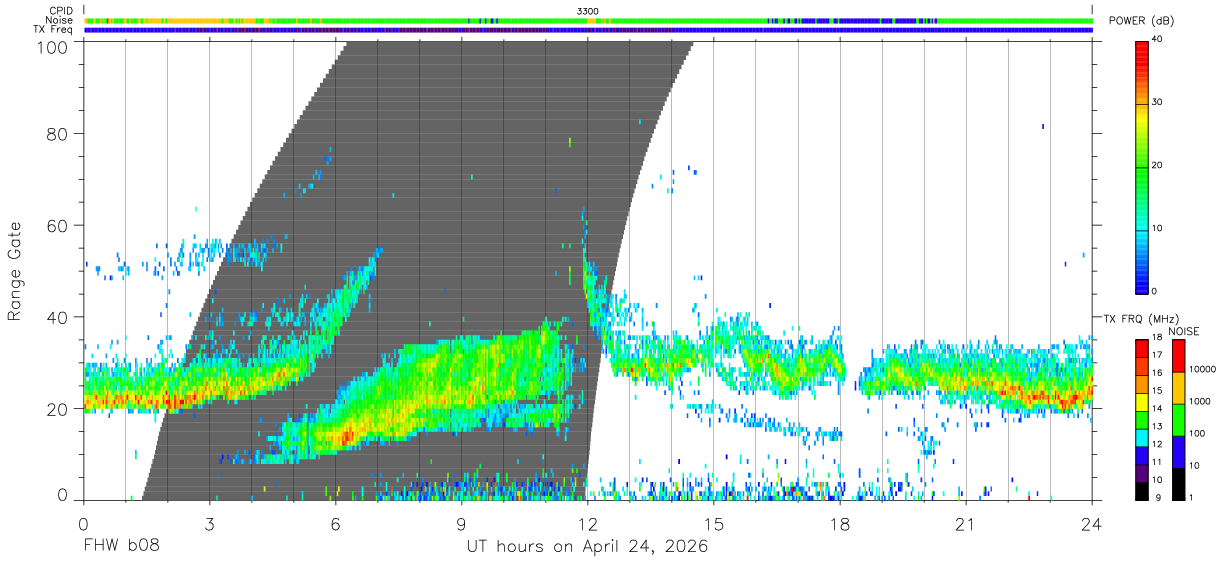Click the 30 tick on POWER scale

(x=1158, y=103)
